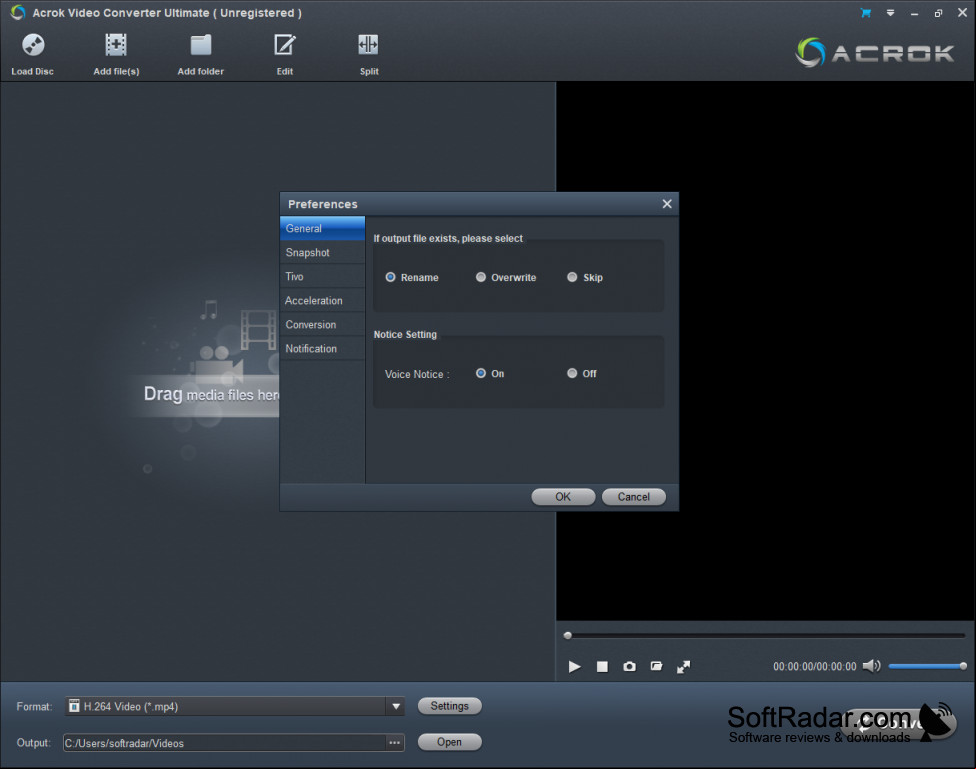Open the Edit tool
Viewport: 976px width, 769px height.
point(284,45)
